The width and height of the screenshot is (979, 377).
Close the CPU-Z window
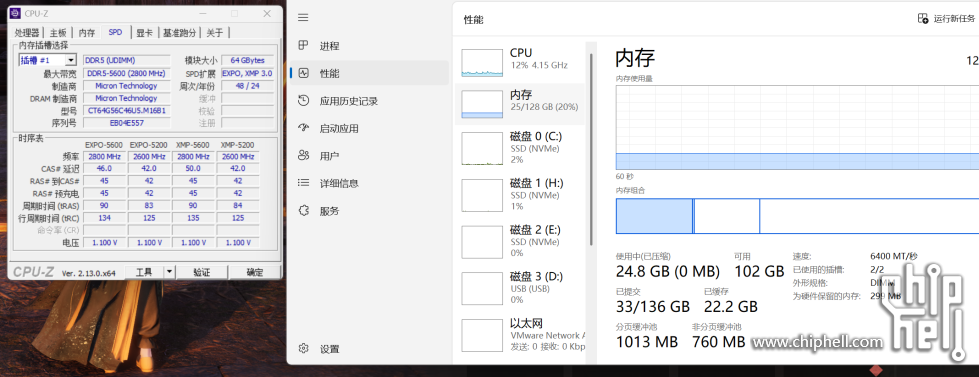267,13
